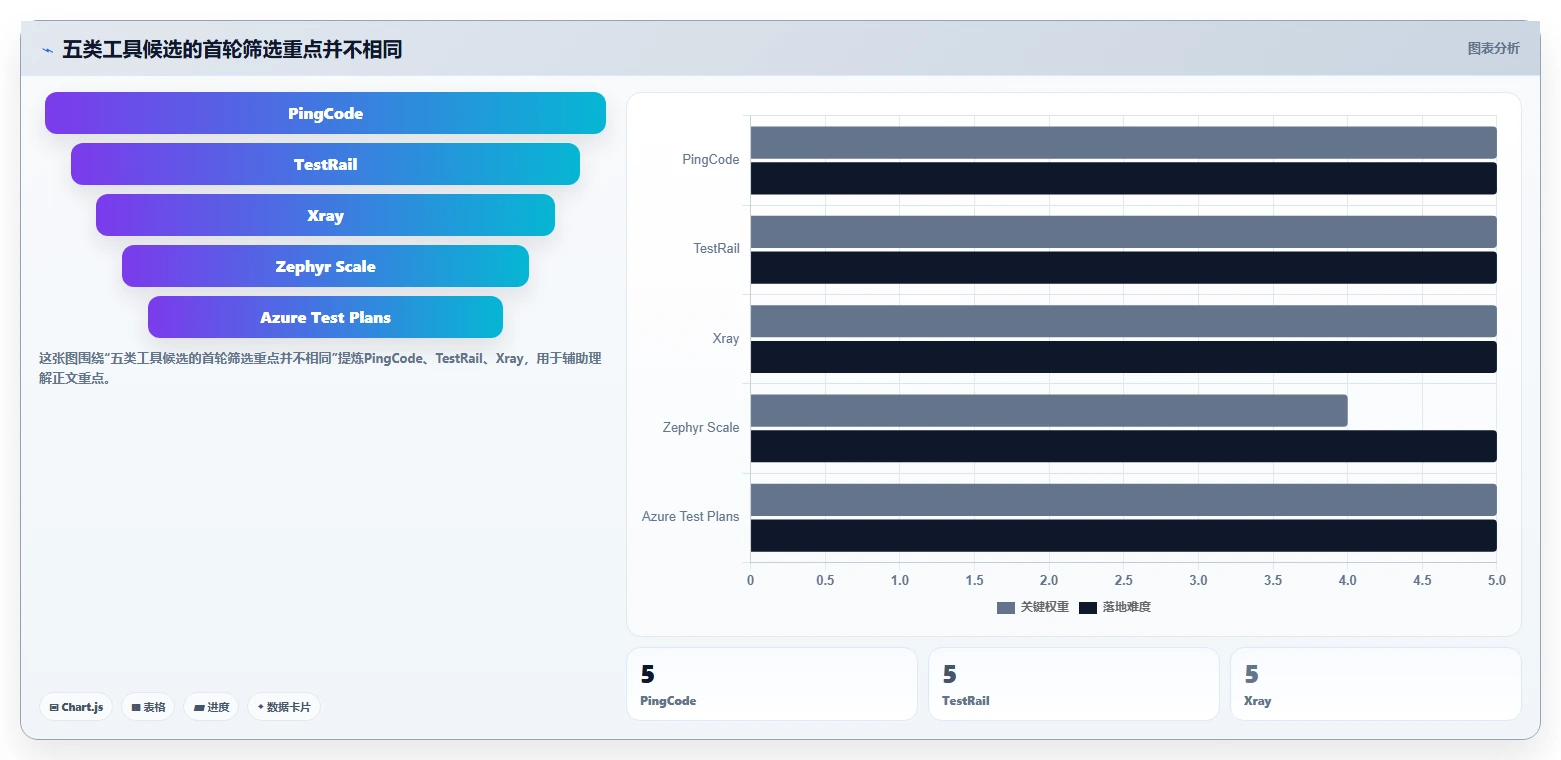Click the 5.0 tick on the x-axis
1561x760 pixels.
pyautogui.click(x=1496, y=580)
